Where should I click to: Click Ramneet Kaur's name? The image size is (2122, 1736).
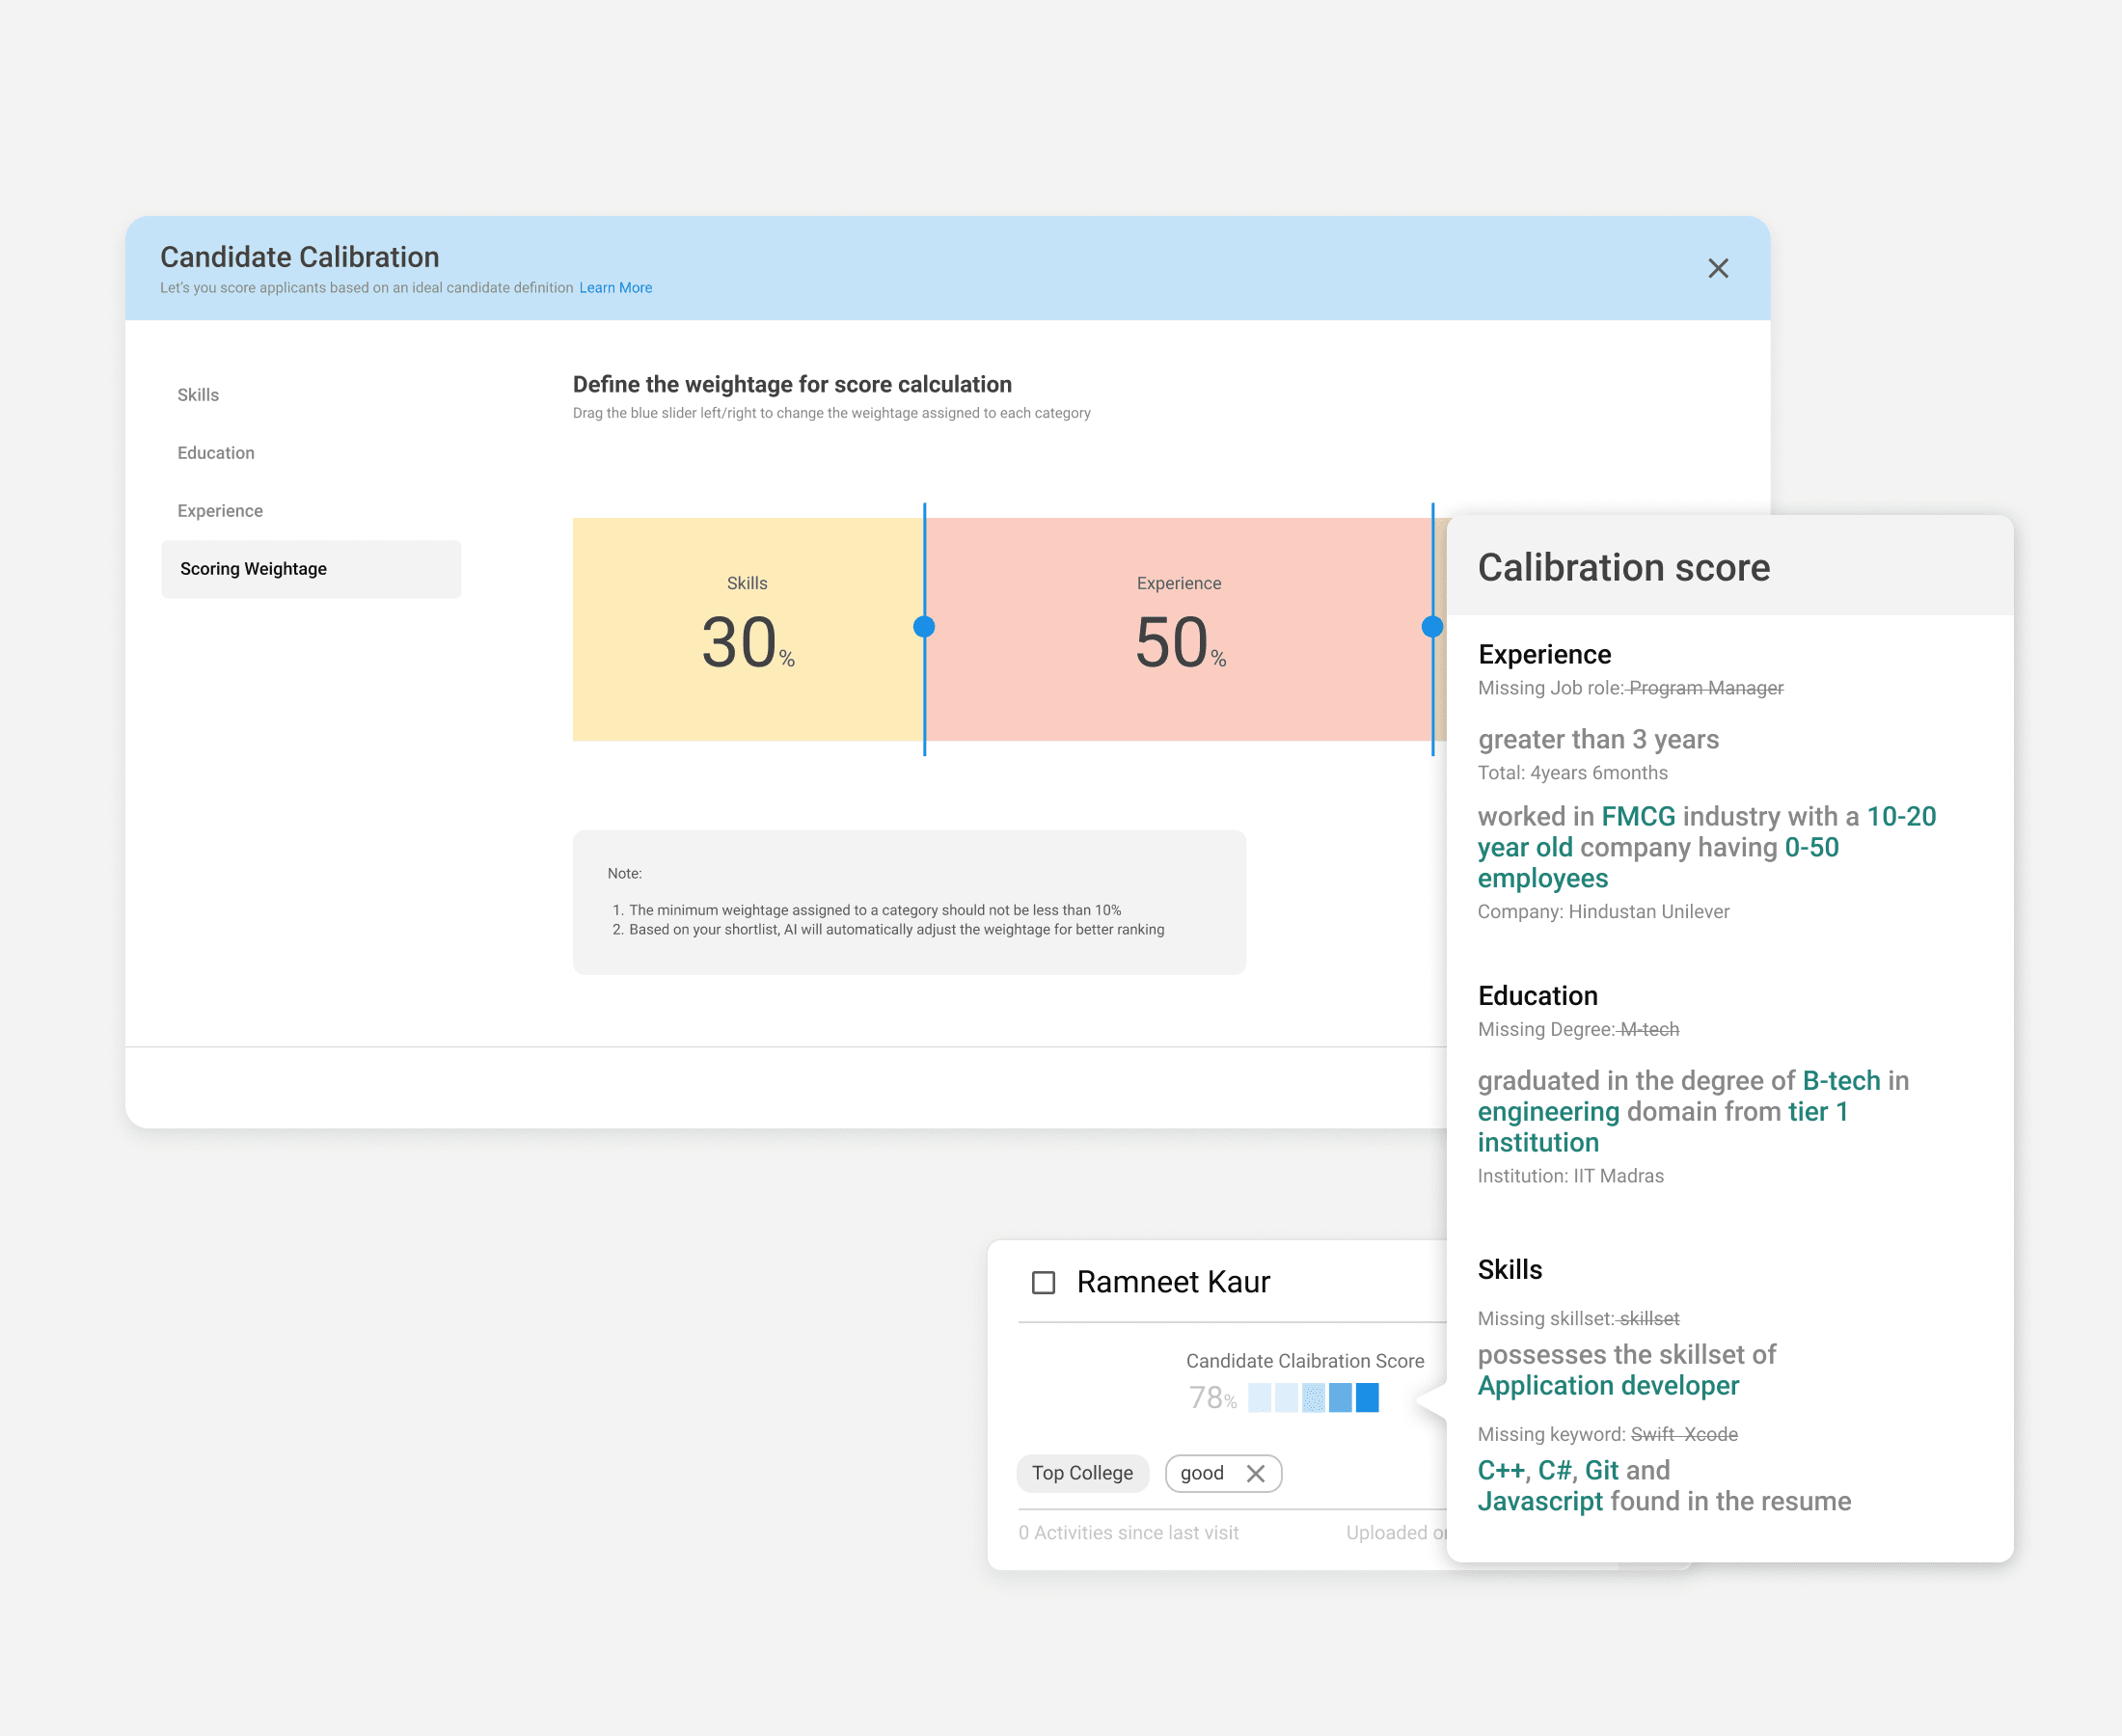coord(1172,1281)
